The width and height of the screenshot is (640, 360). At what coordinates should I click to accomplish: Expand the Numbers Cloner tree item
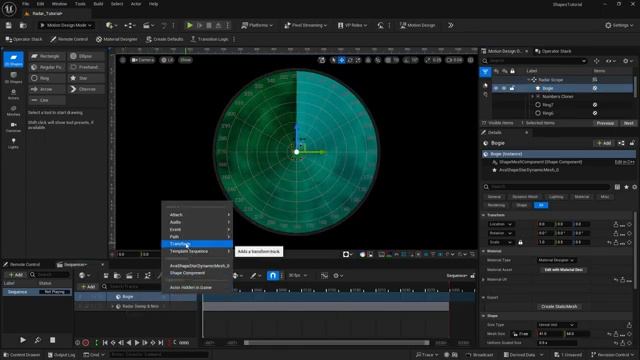[532, 97]
